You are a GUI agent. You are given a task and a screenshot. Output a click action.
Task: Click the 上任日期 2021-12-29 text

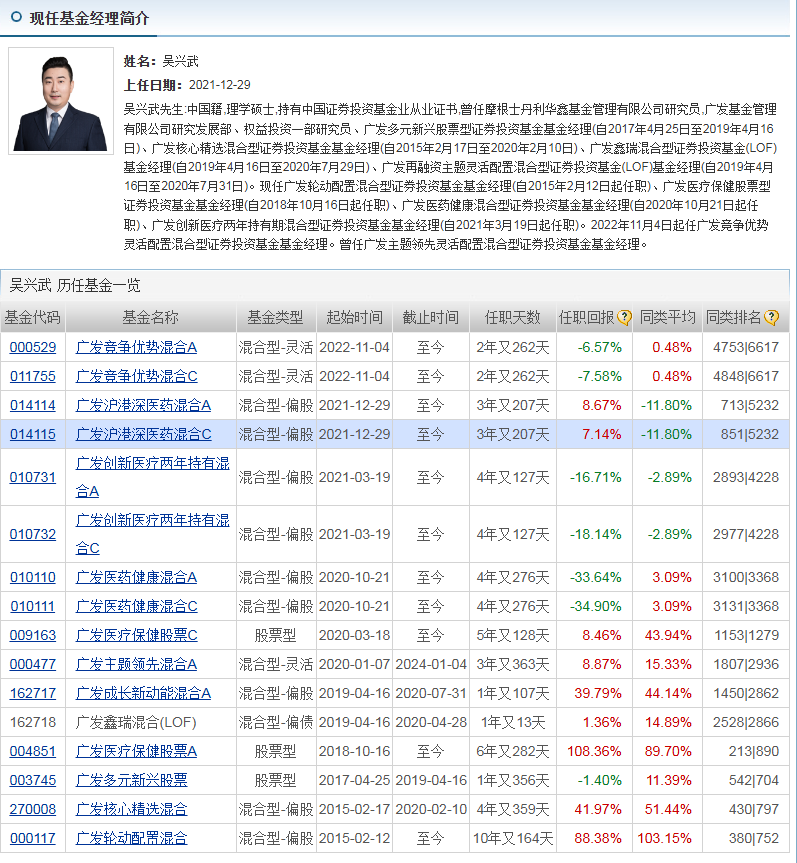[187, 85]
